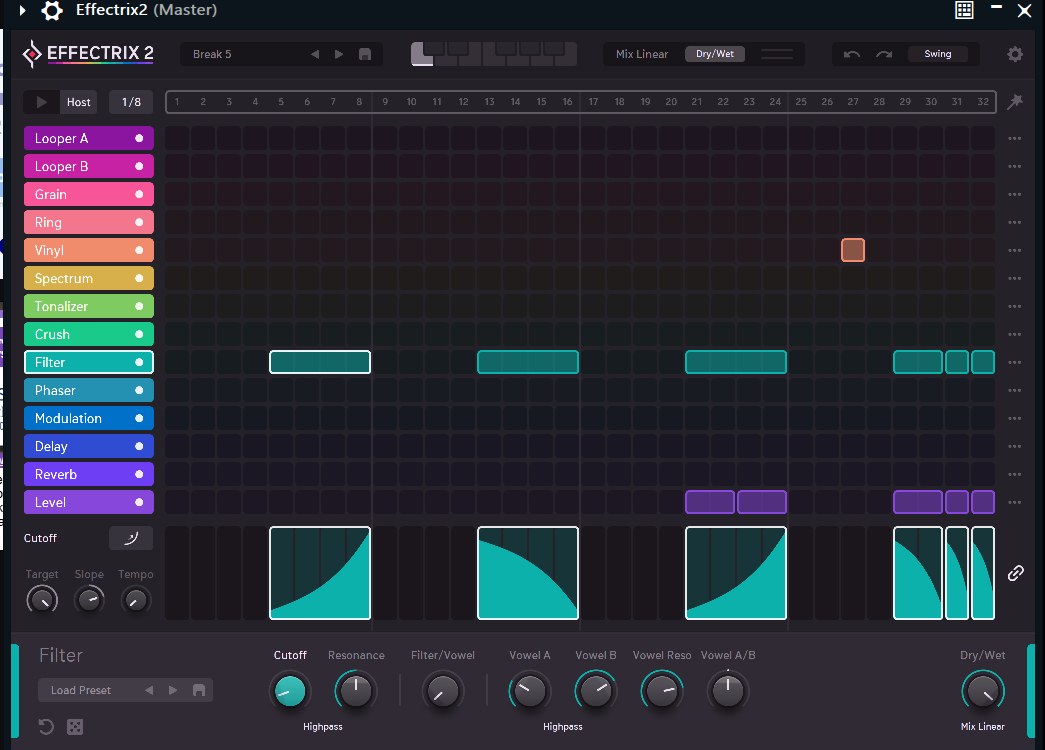Click the pin icon beside step ruler

pyautogui.click(x=1014, y=101)
